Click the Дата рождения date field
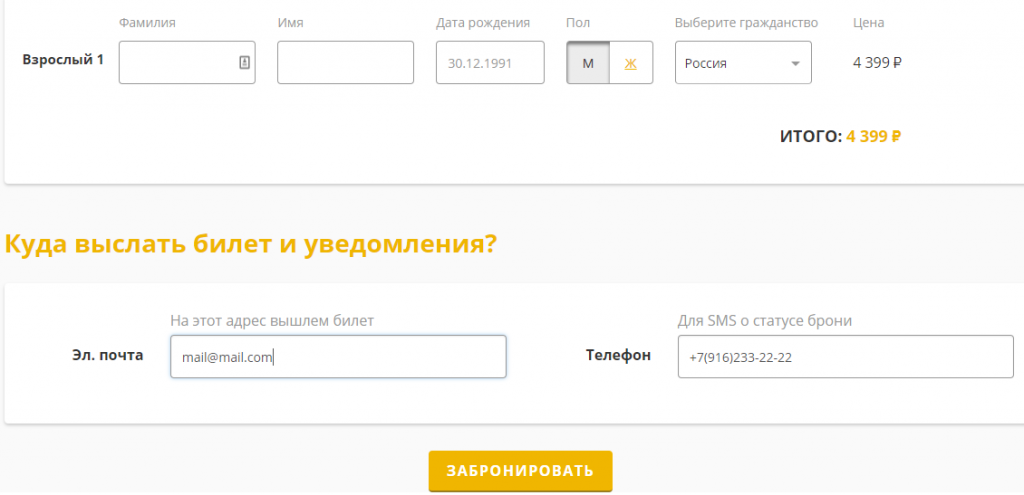This screenshot has height=495, width=1024. [x=490, y=63]
